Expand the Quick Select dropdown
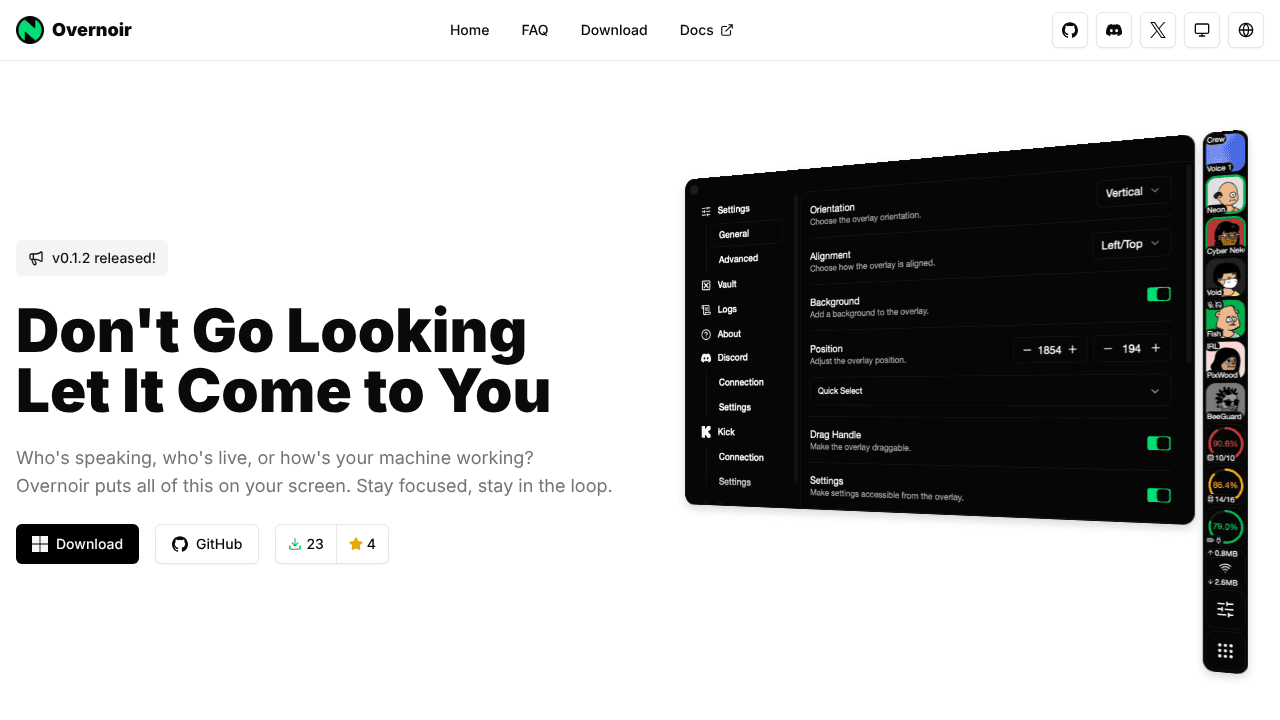This screenshot has width=1280, height=720. pyautogui.click(x=990, y=391)
